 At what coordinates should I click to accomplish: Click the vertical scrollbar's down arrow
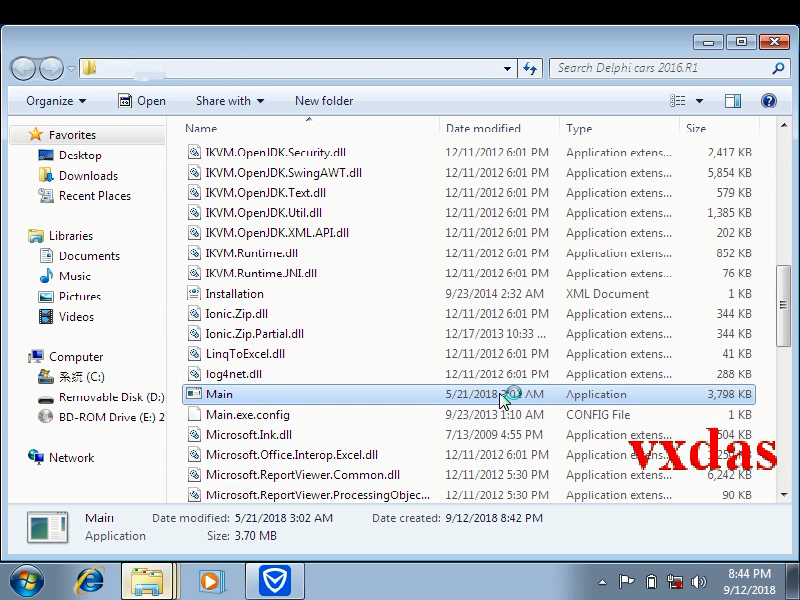[x=785, y=495]
